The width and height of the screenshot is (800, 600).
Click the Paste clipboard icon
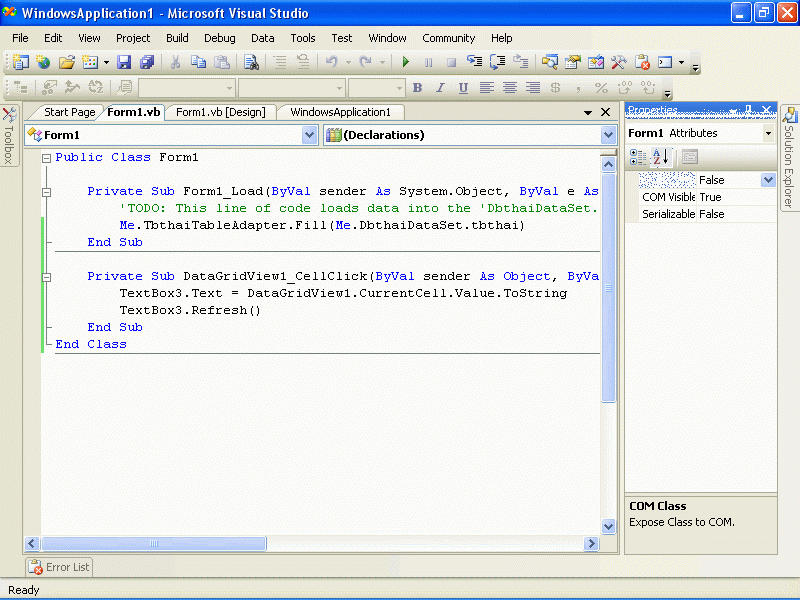click(x=221, y=62)
